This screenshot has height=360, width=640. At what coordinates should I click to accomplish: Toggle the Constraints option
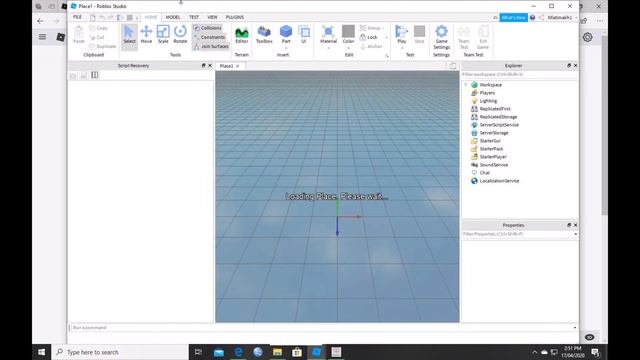[209, 37]
